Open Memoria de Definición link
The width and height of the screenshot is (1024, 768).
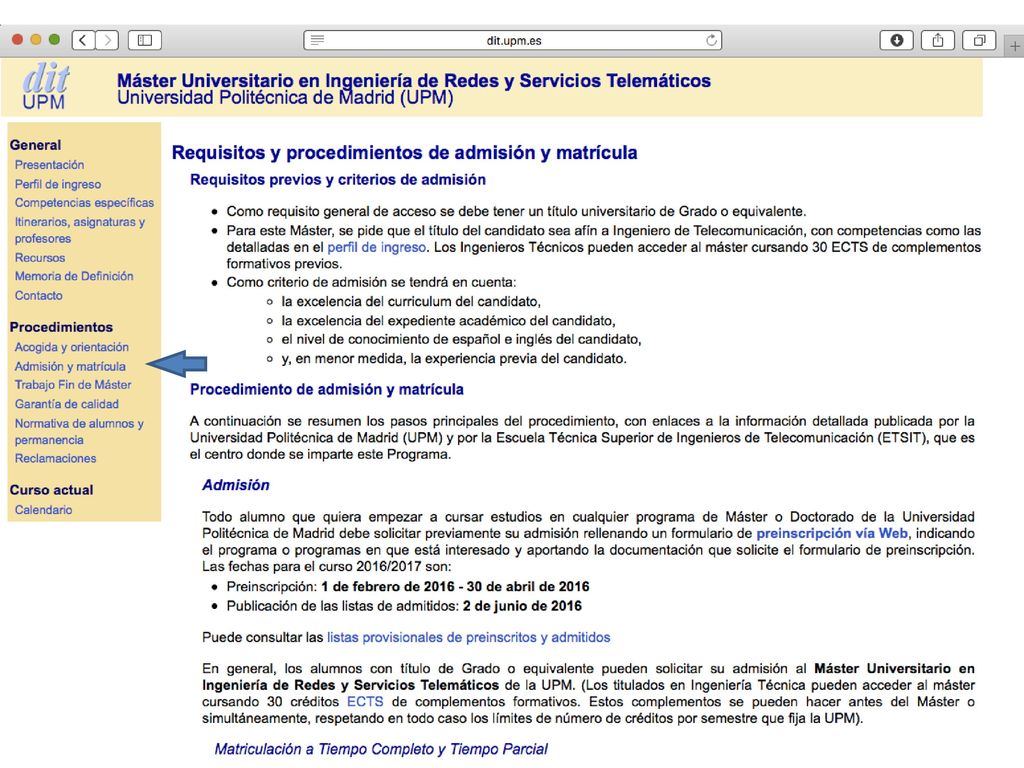[x=74, y=276]
